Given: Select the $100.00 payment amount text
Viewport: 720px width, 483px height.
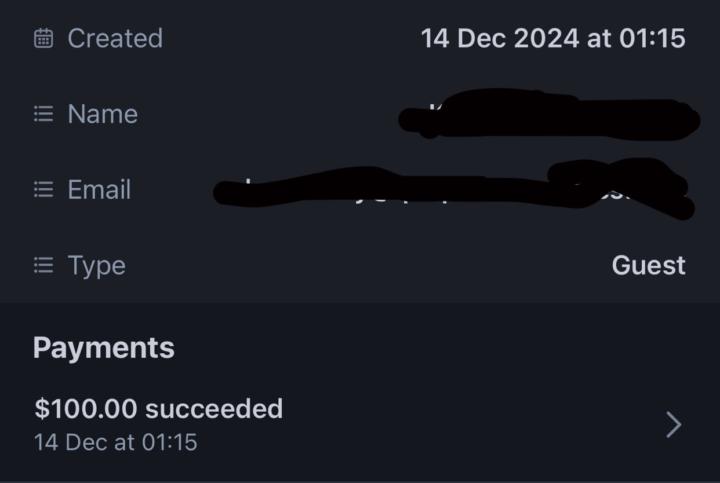Looking at the screenshot, I should coord(86,409).
